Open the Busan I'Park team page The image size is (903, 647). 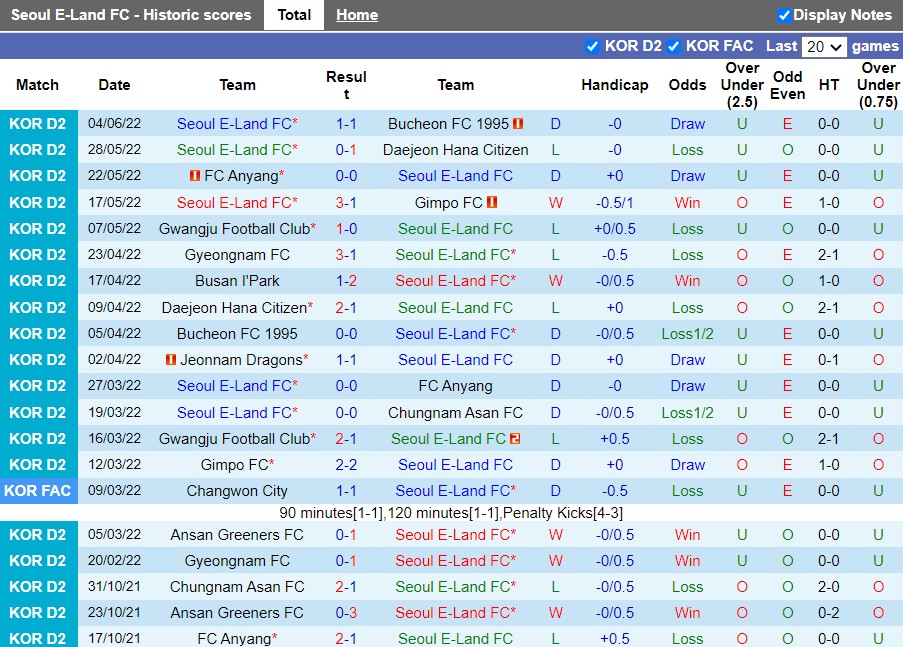(x=236, y=281)
